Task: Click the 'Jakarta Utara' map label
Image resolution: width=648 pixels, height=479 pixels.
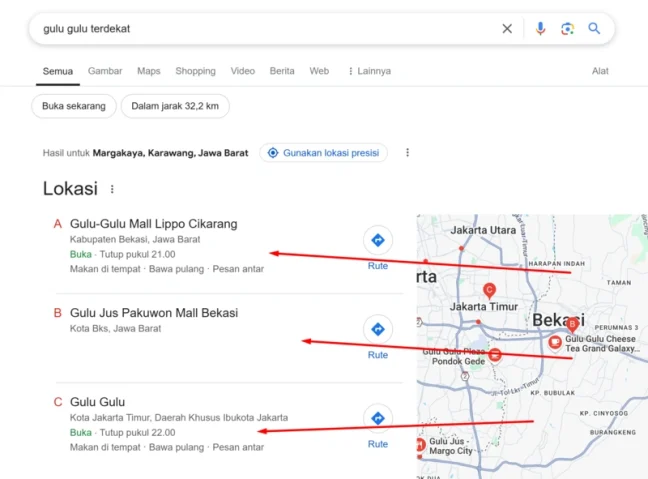Action: [483, 230]
